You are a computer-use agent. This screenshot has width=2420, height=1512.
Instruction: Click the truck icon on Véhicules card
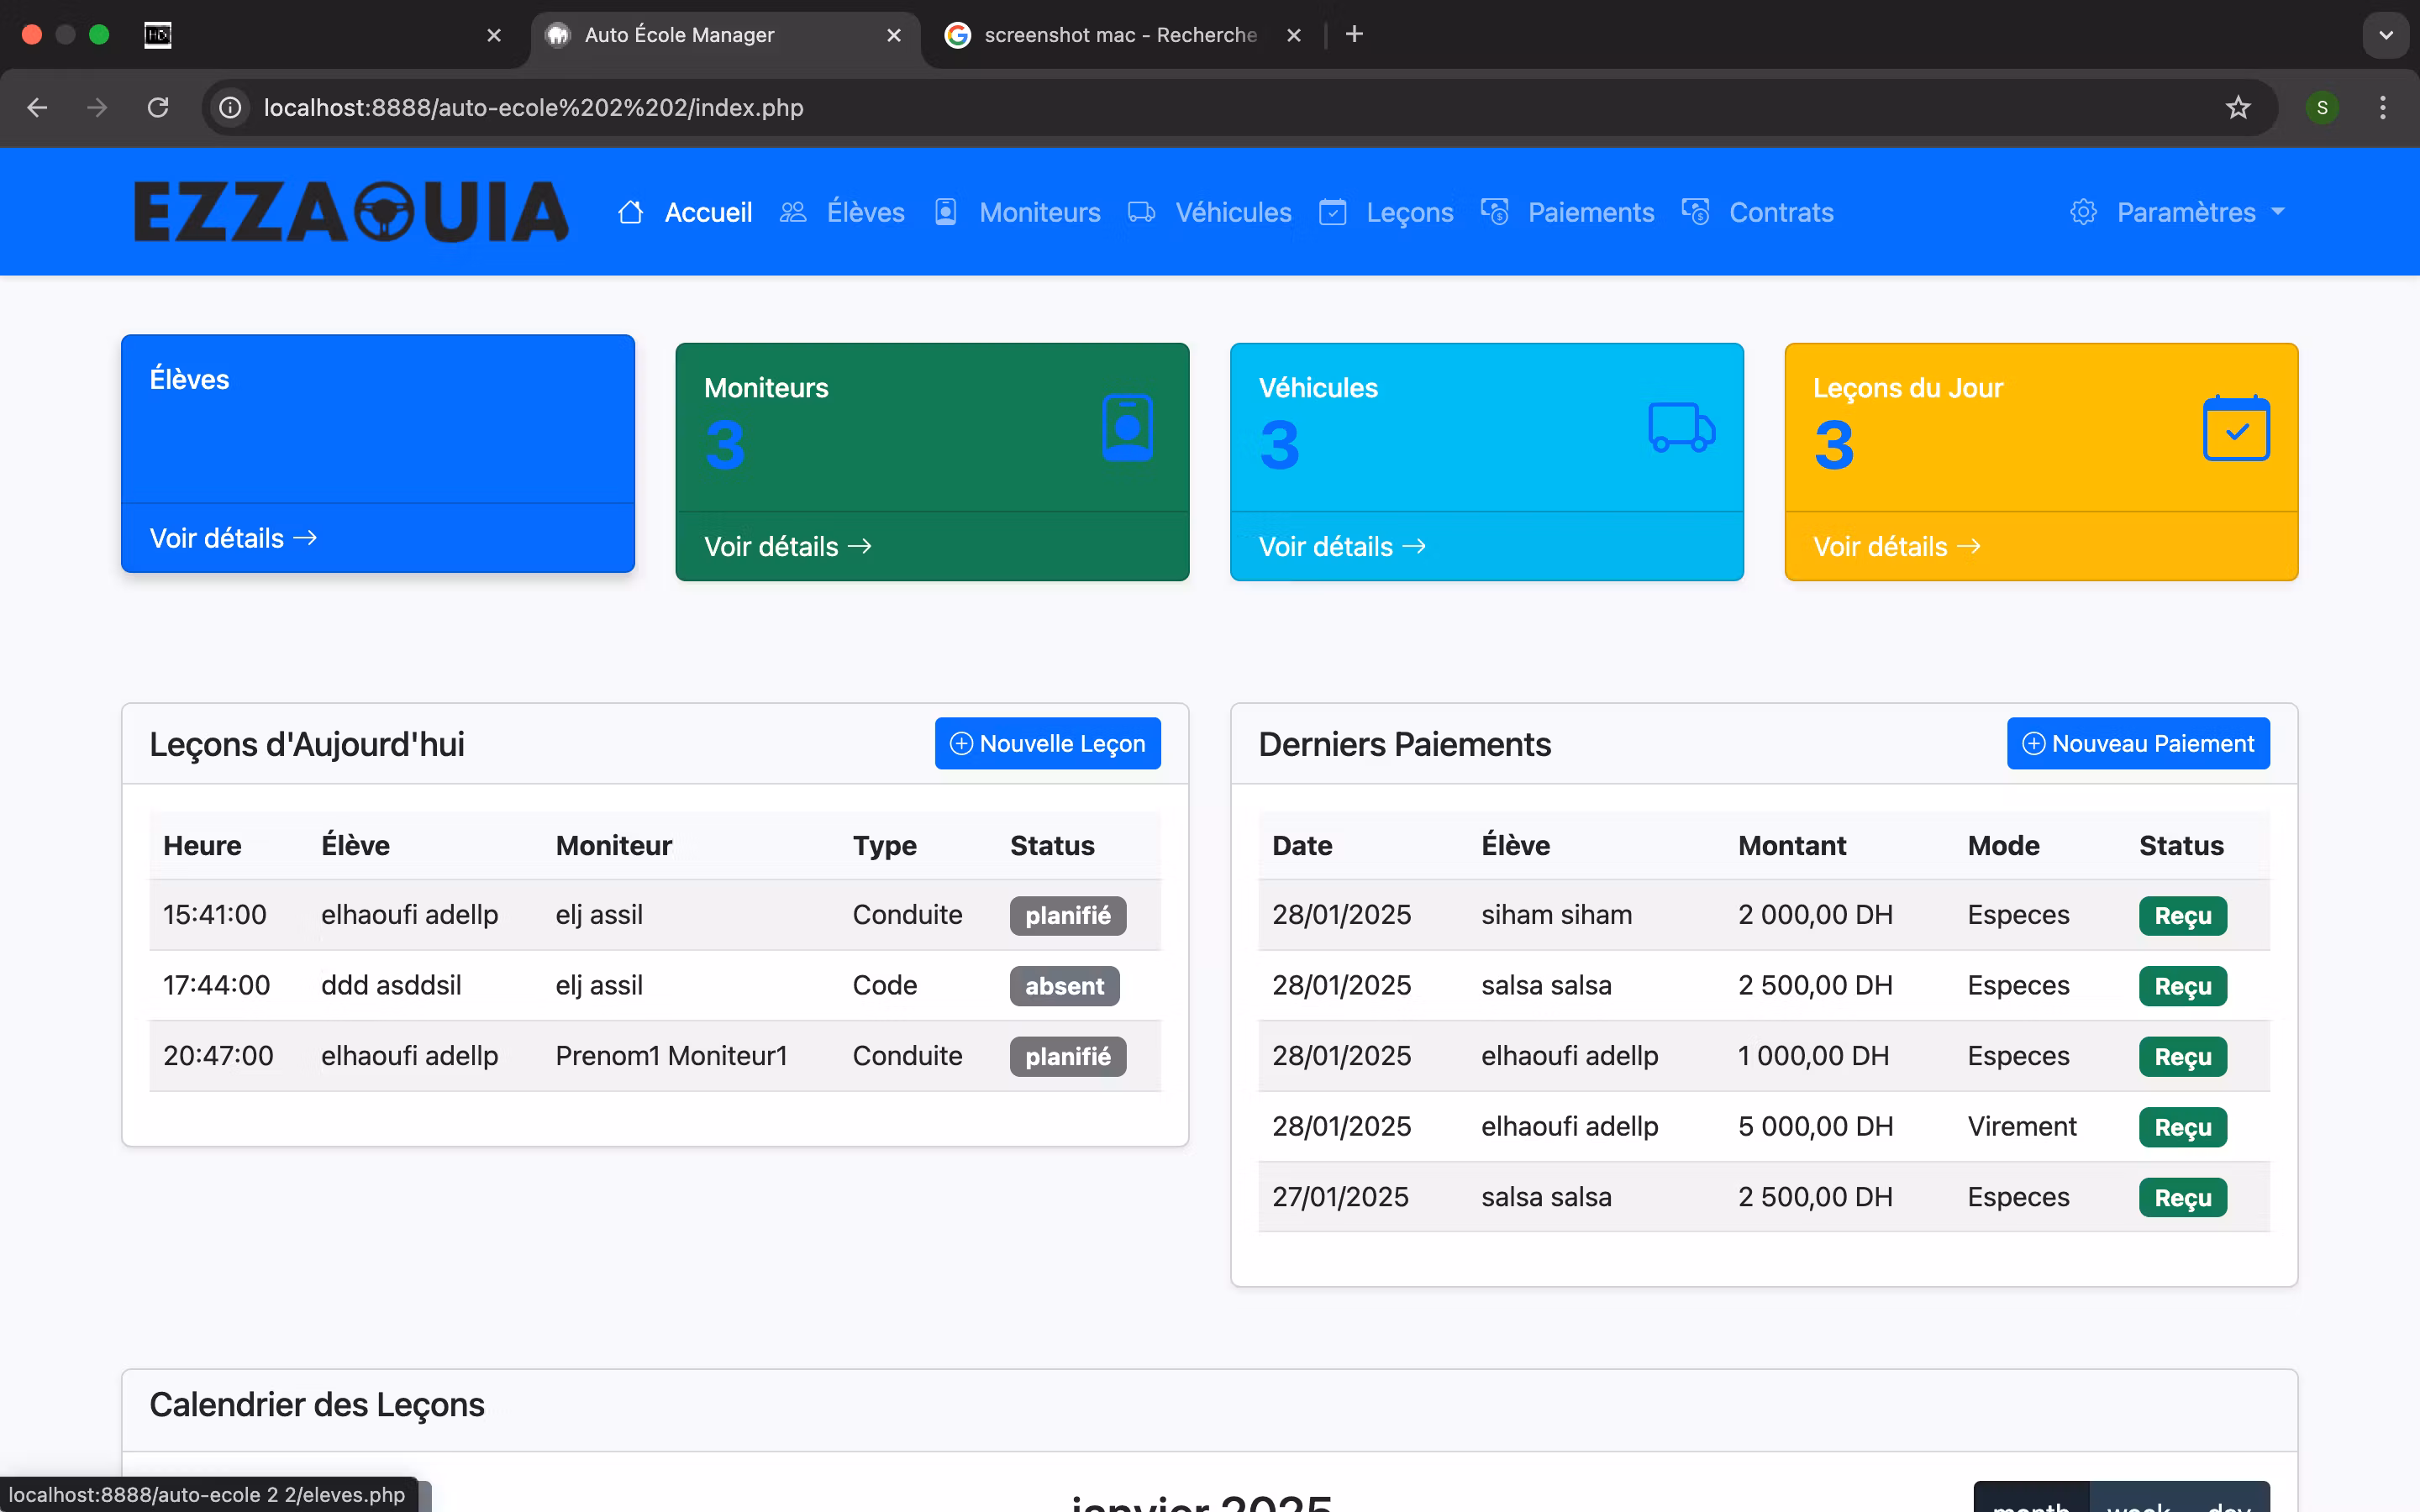pos(1682,428)
